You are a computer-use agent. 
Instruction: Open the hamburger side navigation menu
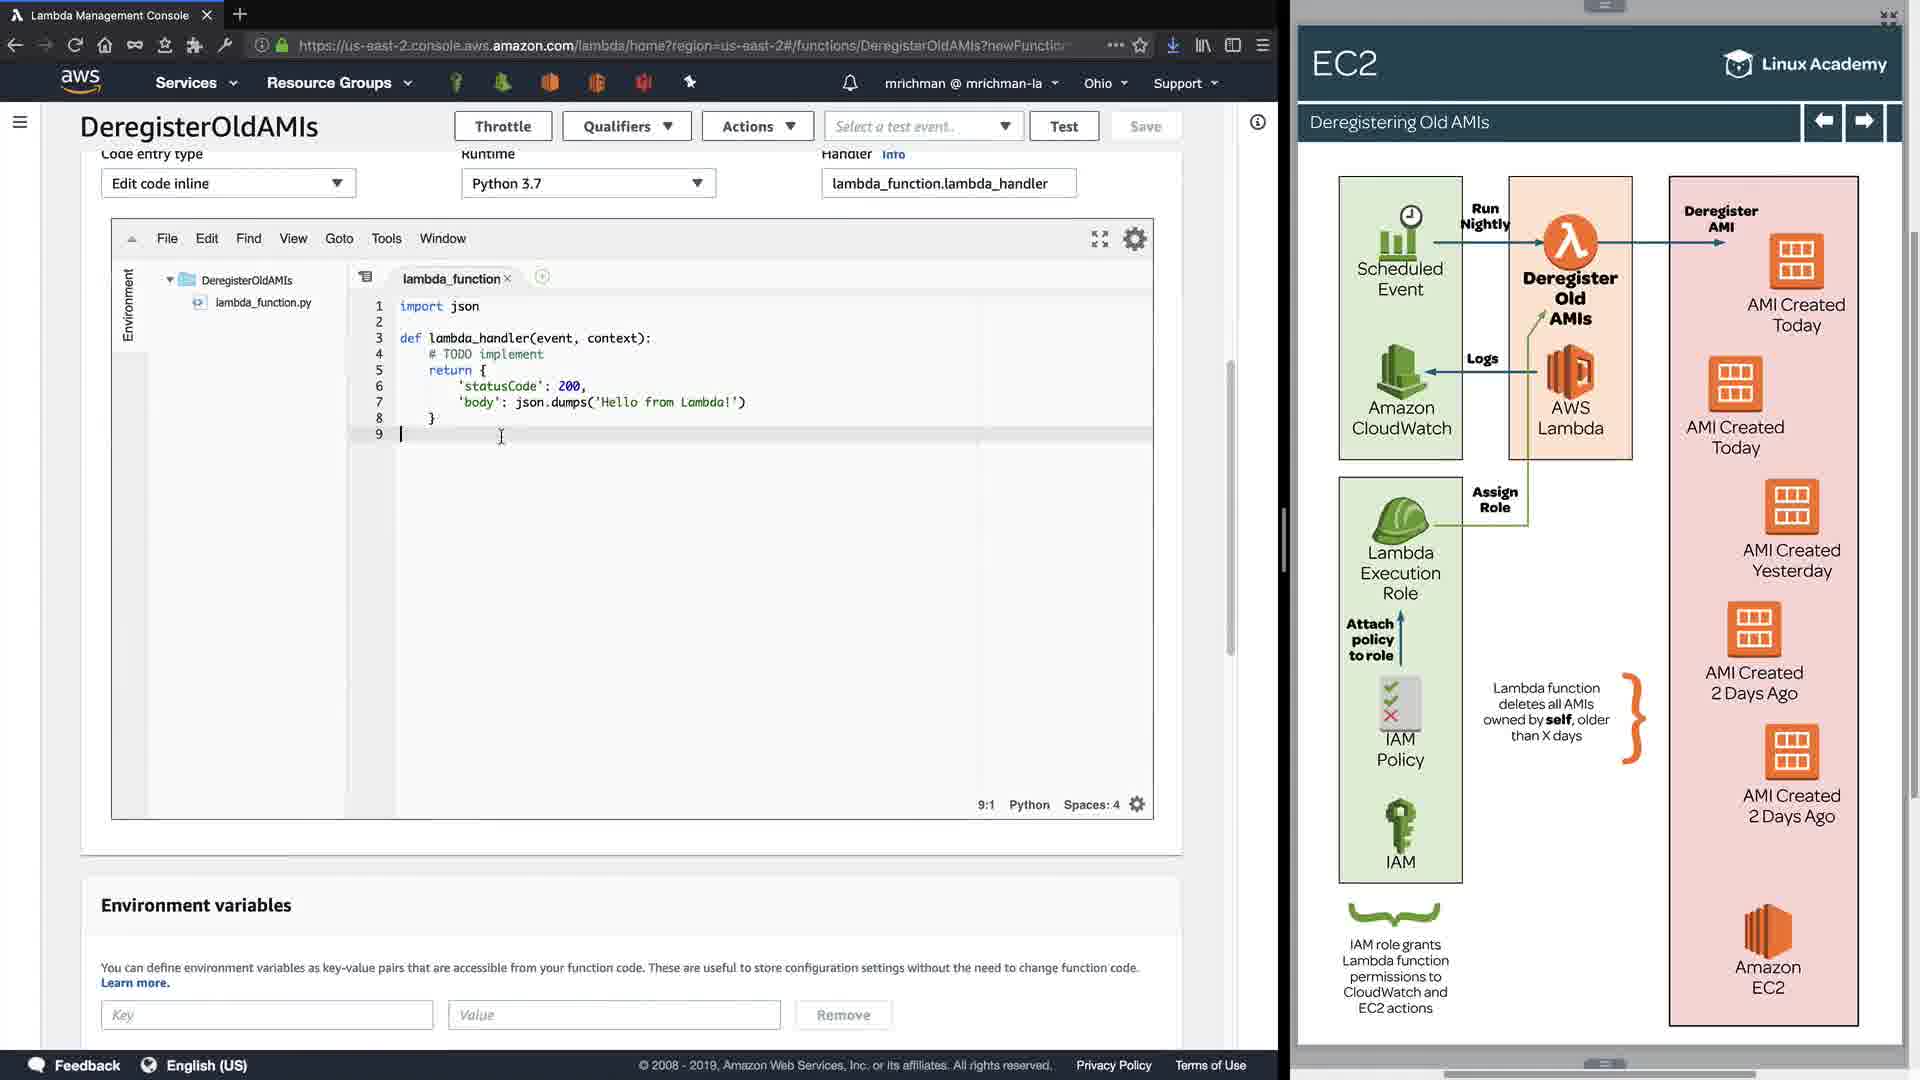(20, 122)
